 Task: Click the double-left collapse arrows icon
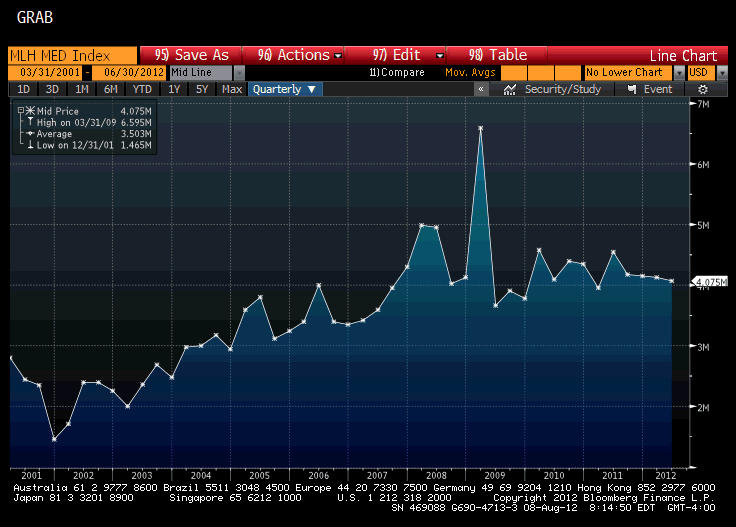click(x=482, y=89)
